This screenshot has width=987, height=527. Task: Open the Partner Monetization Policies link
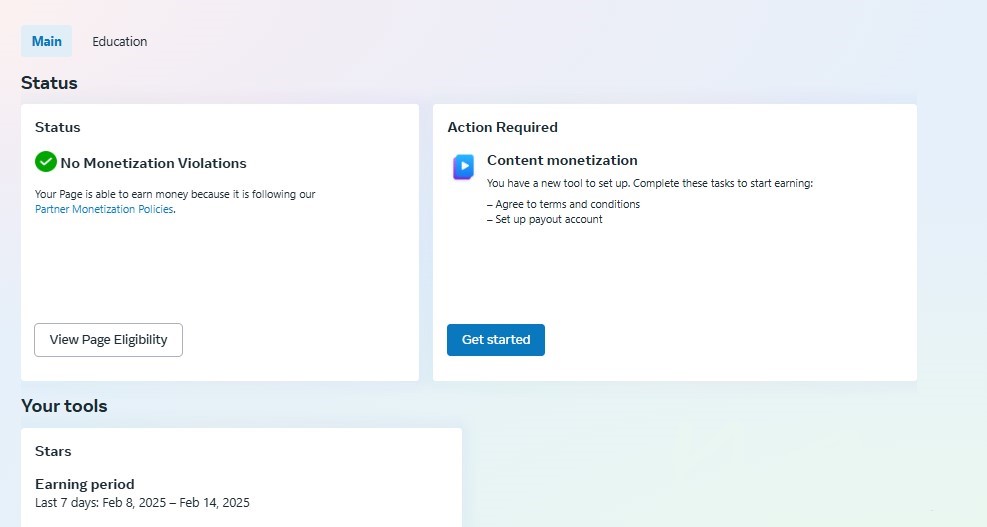[x=104, y=209]
